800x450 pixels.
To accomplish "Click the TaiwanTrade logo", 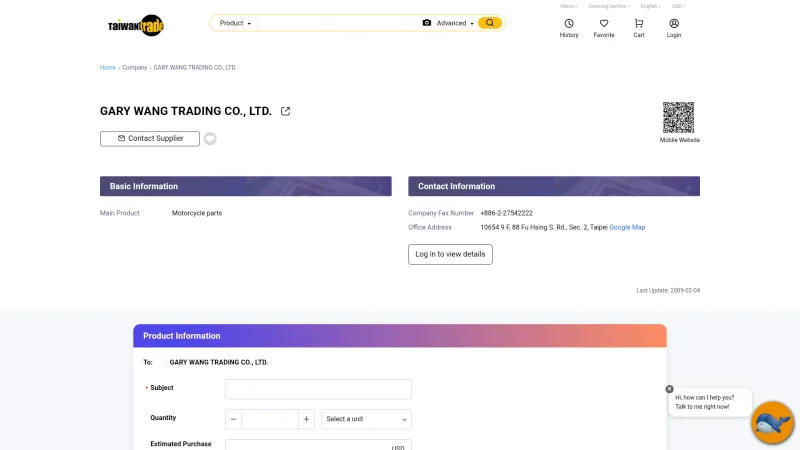I will [136, 25].
